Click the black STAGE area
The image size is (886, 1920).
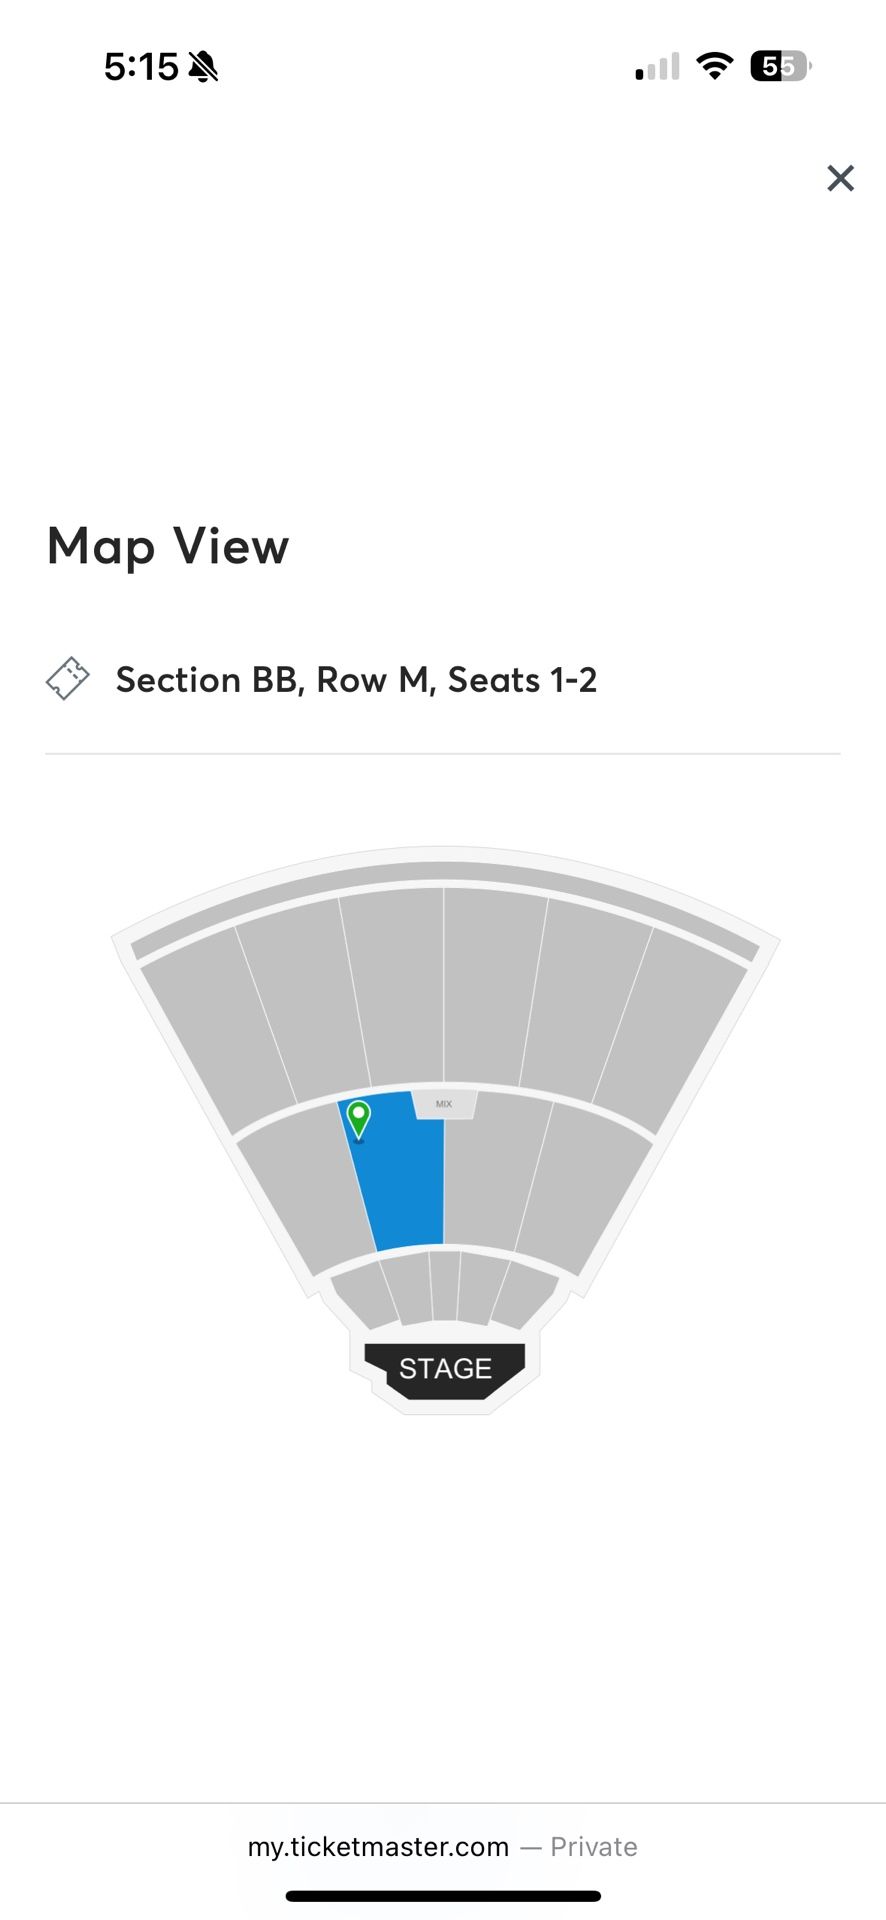click(445, 1368)
